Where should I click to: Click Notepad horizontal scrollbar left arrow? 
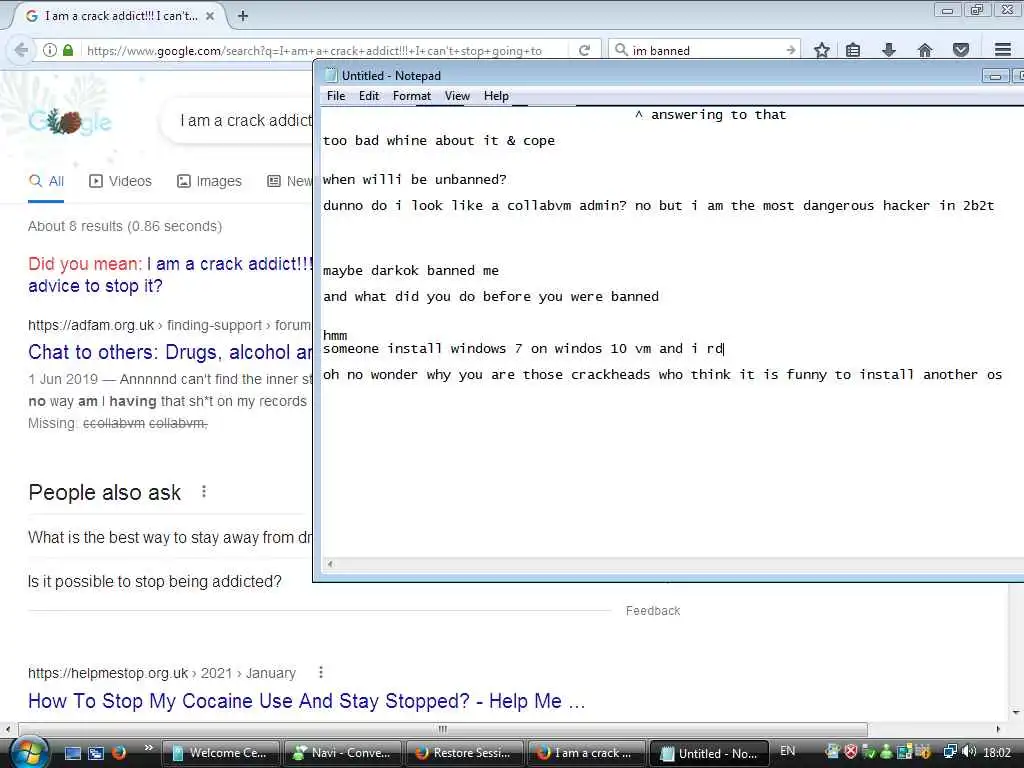click(330, 564)
